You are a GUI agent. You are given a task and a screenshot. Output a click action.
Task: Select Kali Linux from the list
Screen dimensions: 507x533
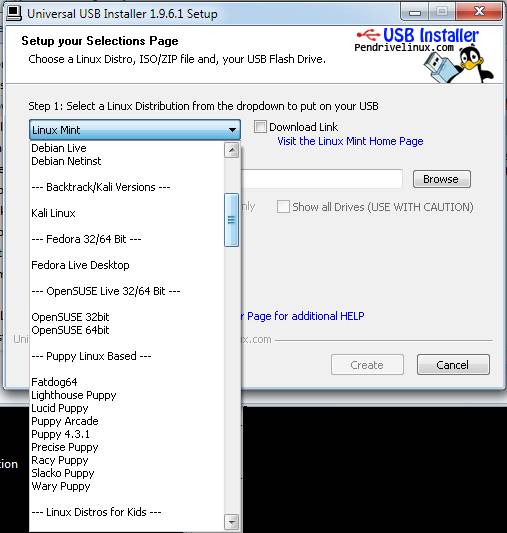click(x=53, y=213)
